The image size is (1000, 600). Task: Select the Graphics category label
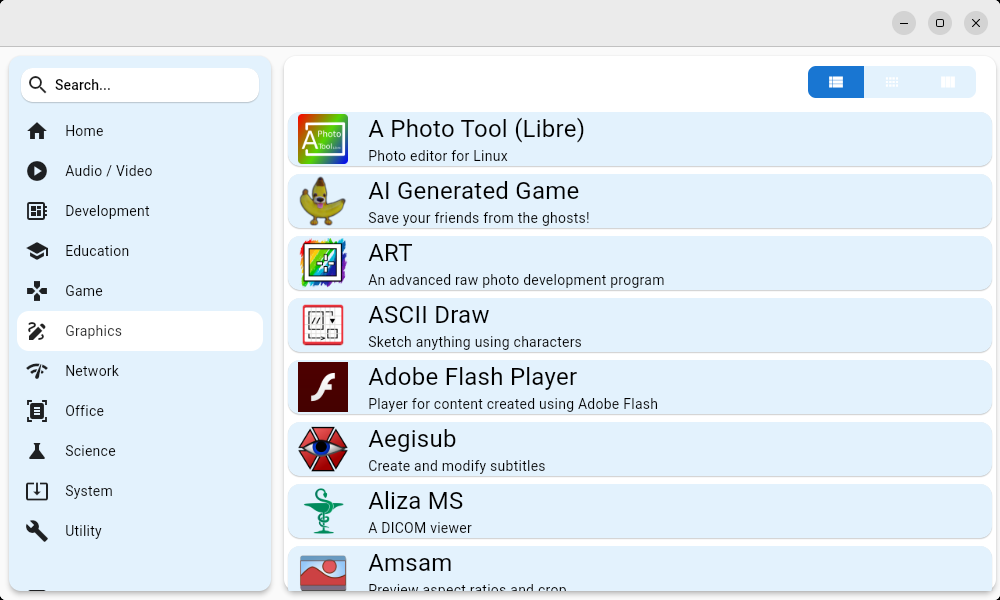tap(93, 331)
